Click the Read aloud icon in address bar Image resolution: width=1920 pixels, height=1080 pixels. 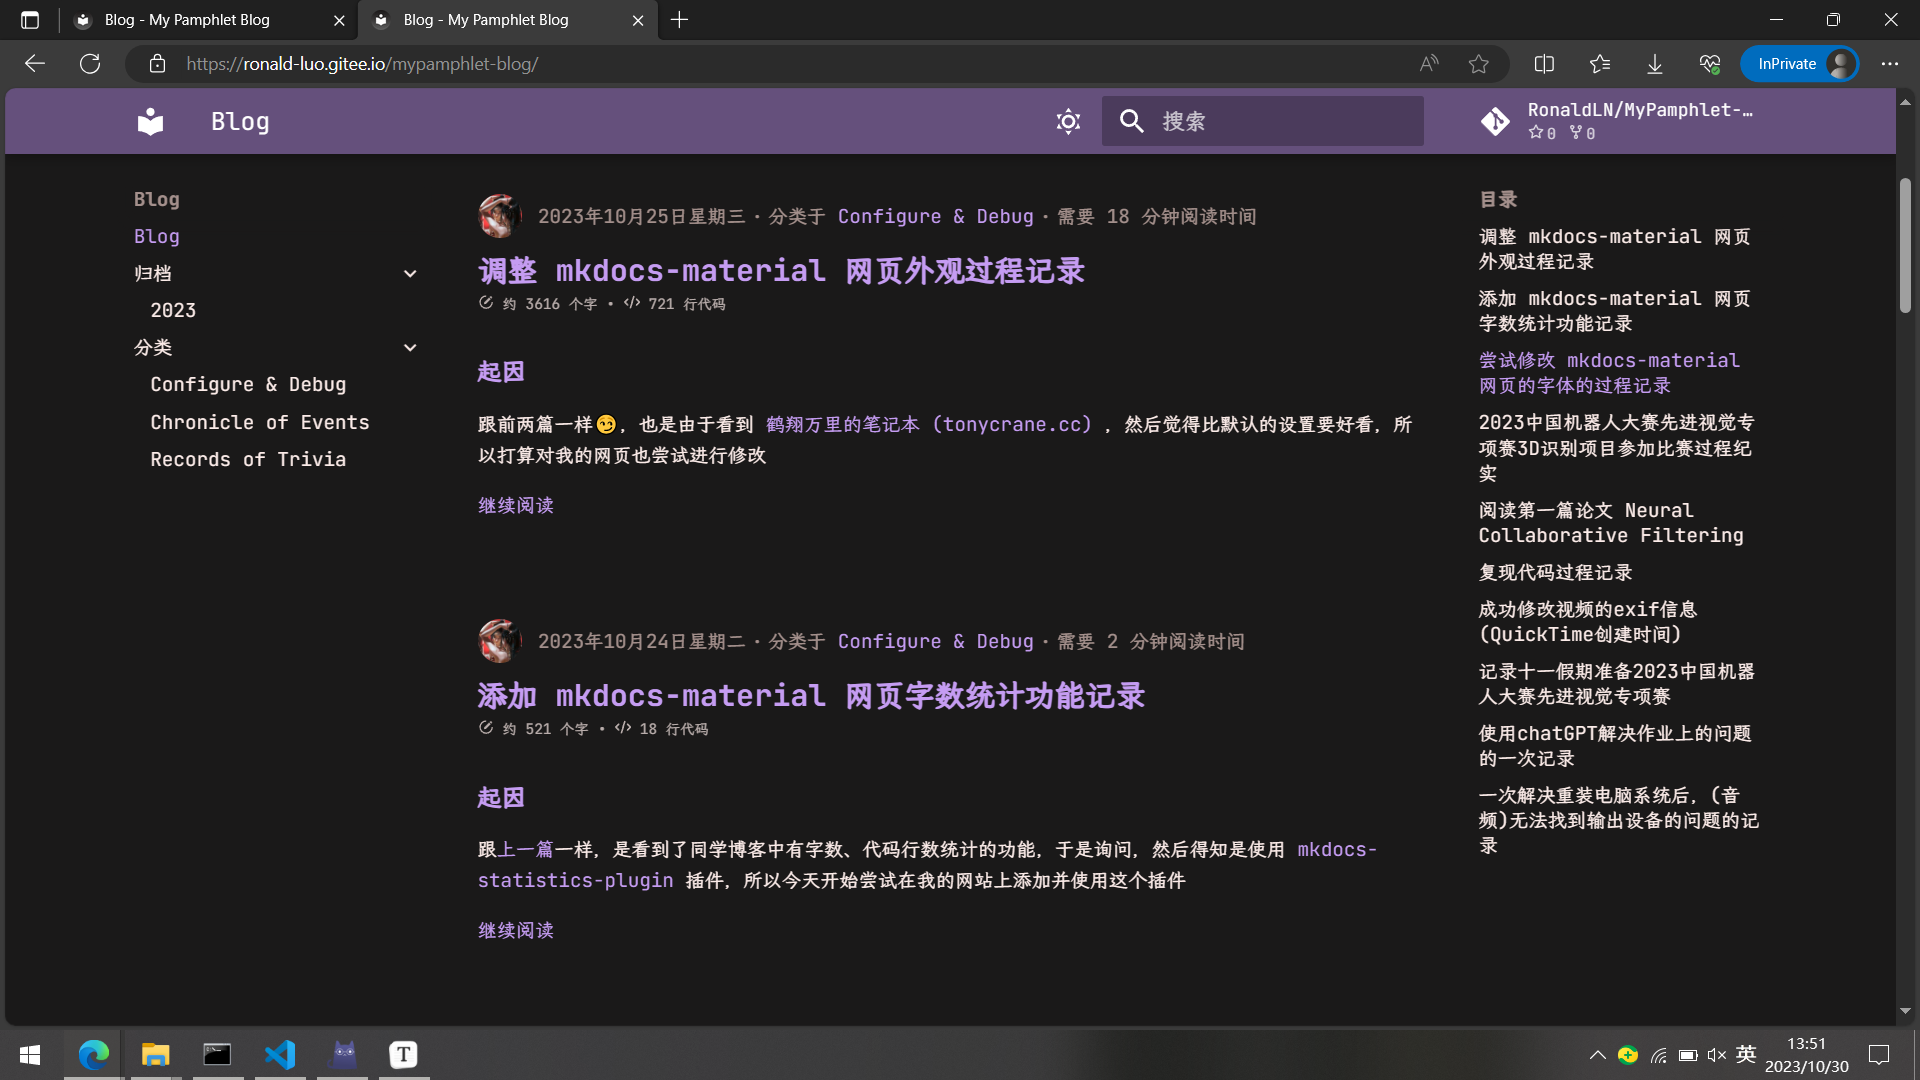click(1429, 64)
